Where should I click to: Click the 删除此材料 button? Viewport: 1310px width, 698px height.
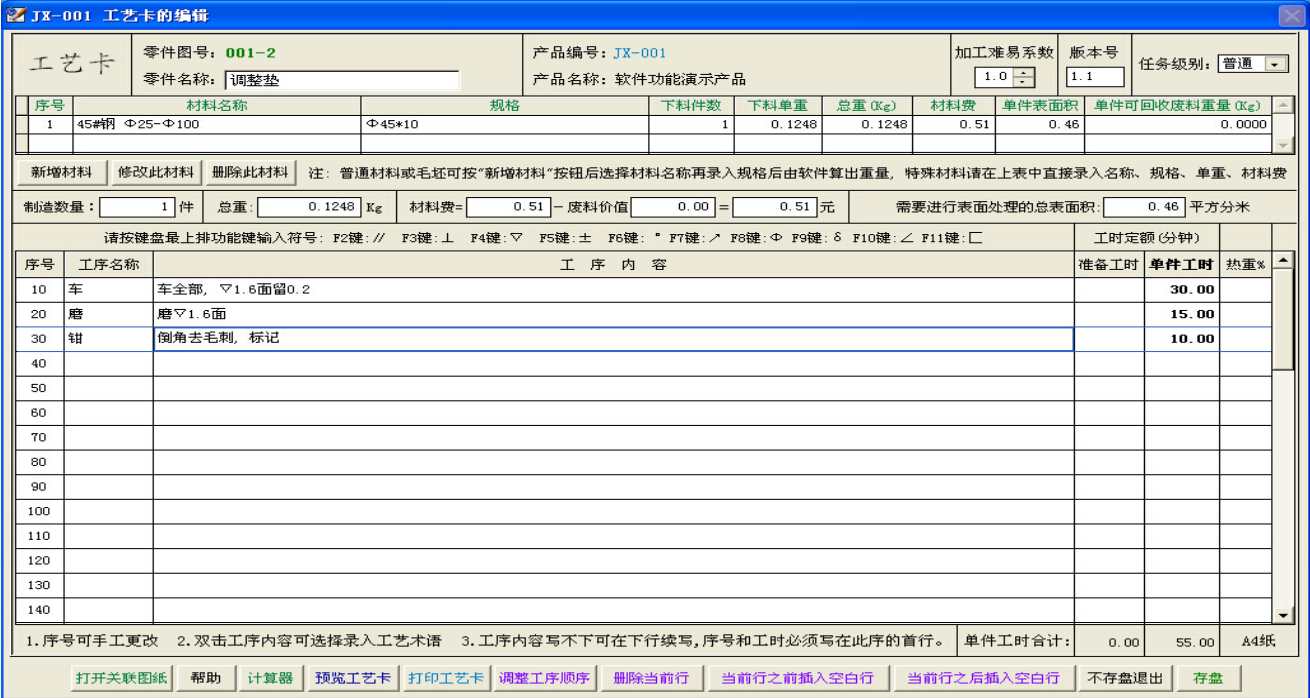coord(249,173)
